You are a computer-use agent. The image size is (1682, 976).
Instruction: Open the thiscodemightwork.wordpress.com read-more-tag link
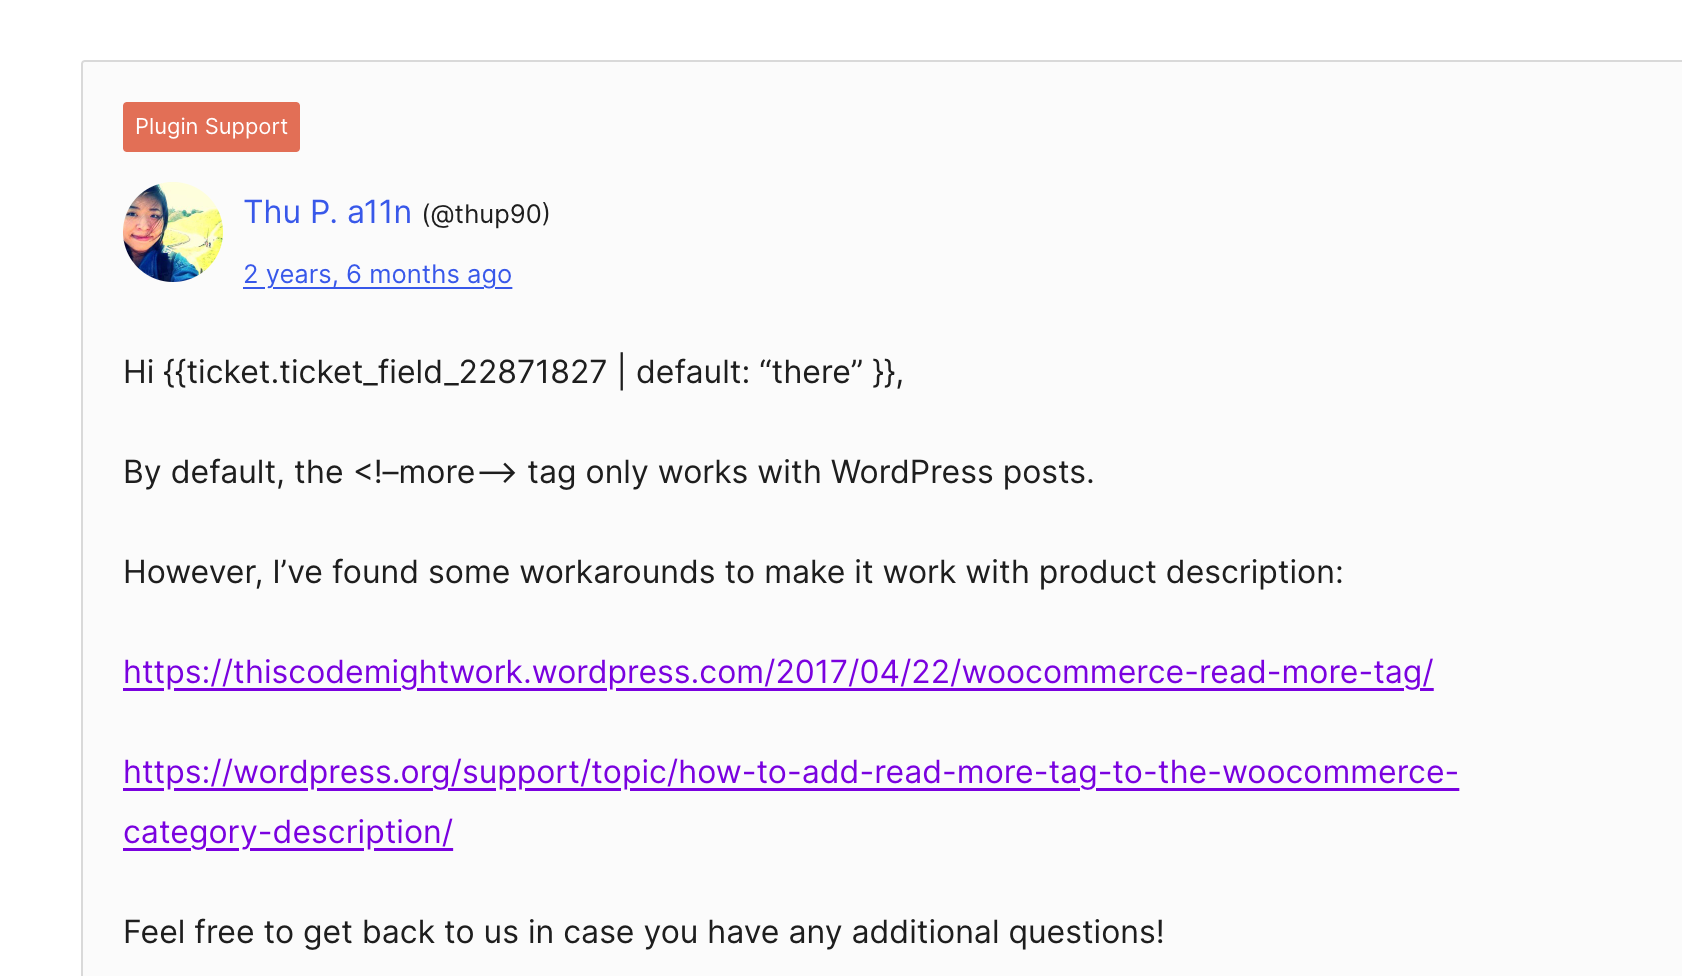click(778, 672)
